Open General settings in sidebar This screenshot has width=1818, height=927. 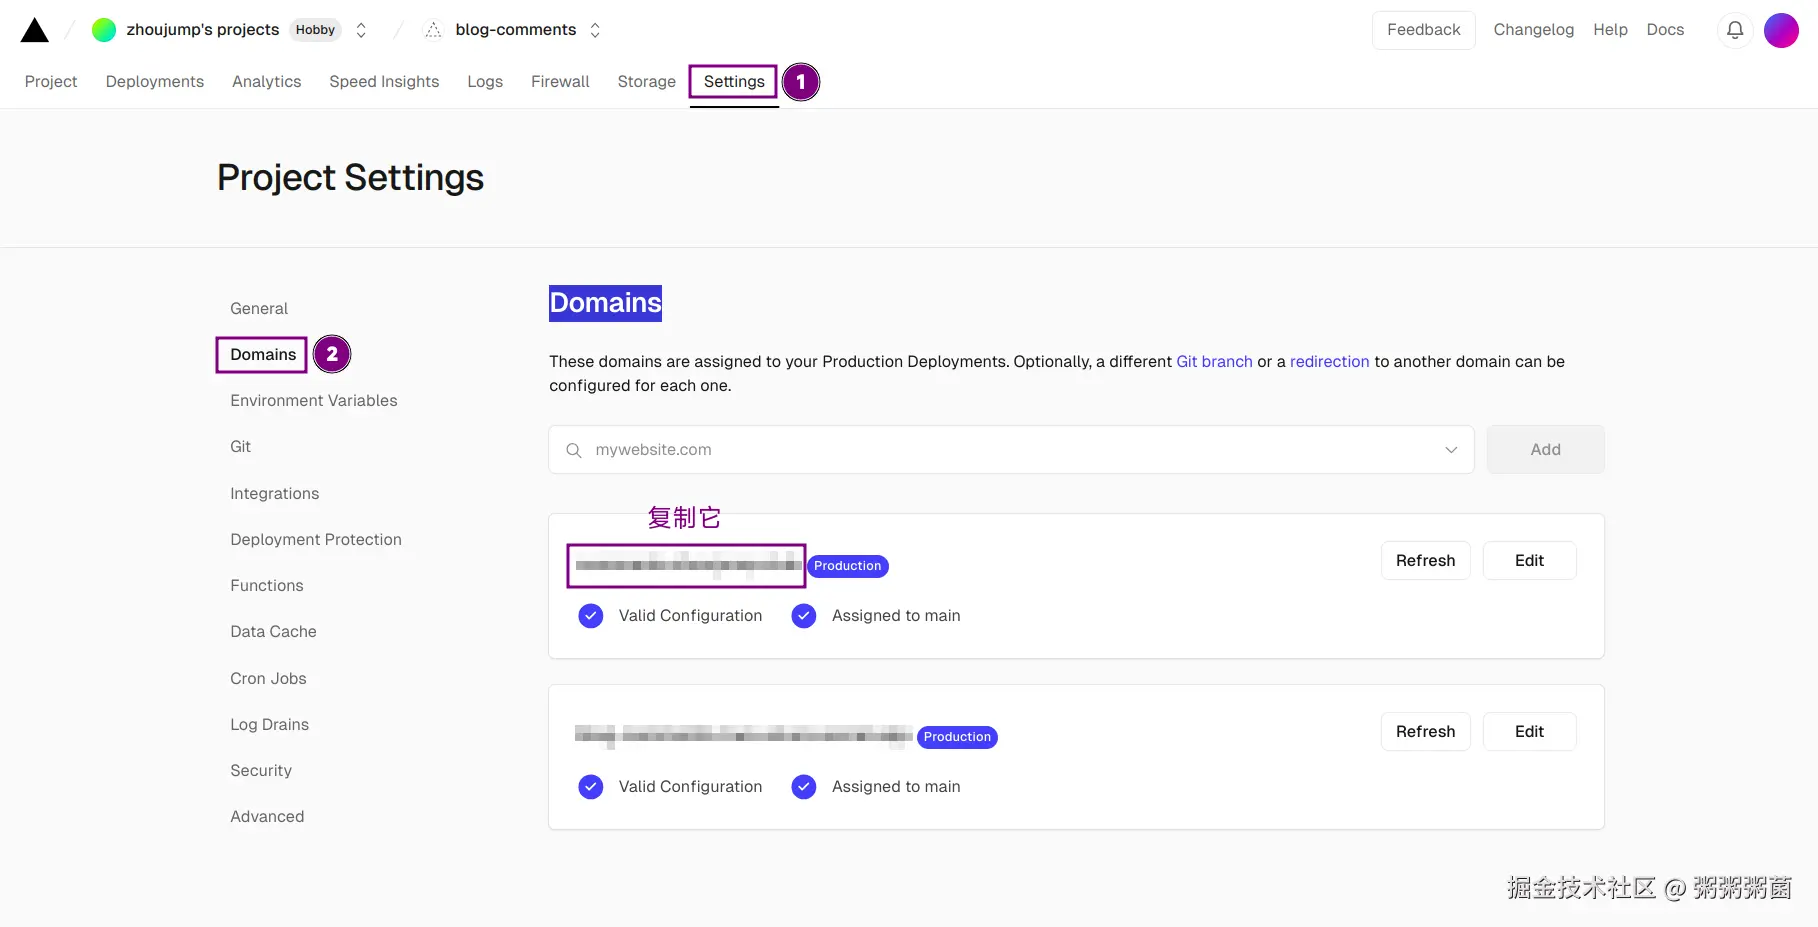click(259, 309)
